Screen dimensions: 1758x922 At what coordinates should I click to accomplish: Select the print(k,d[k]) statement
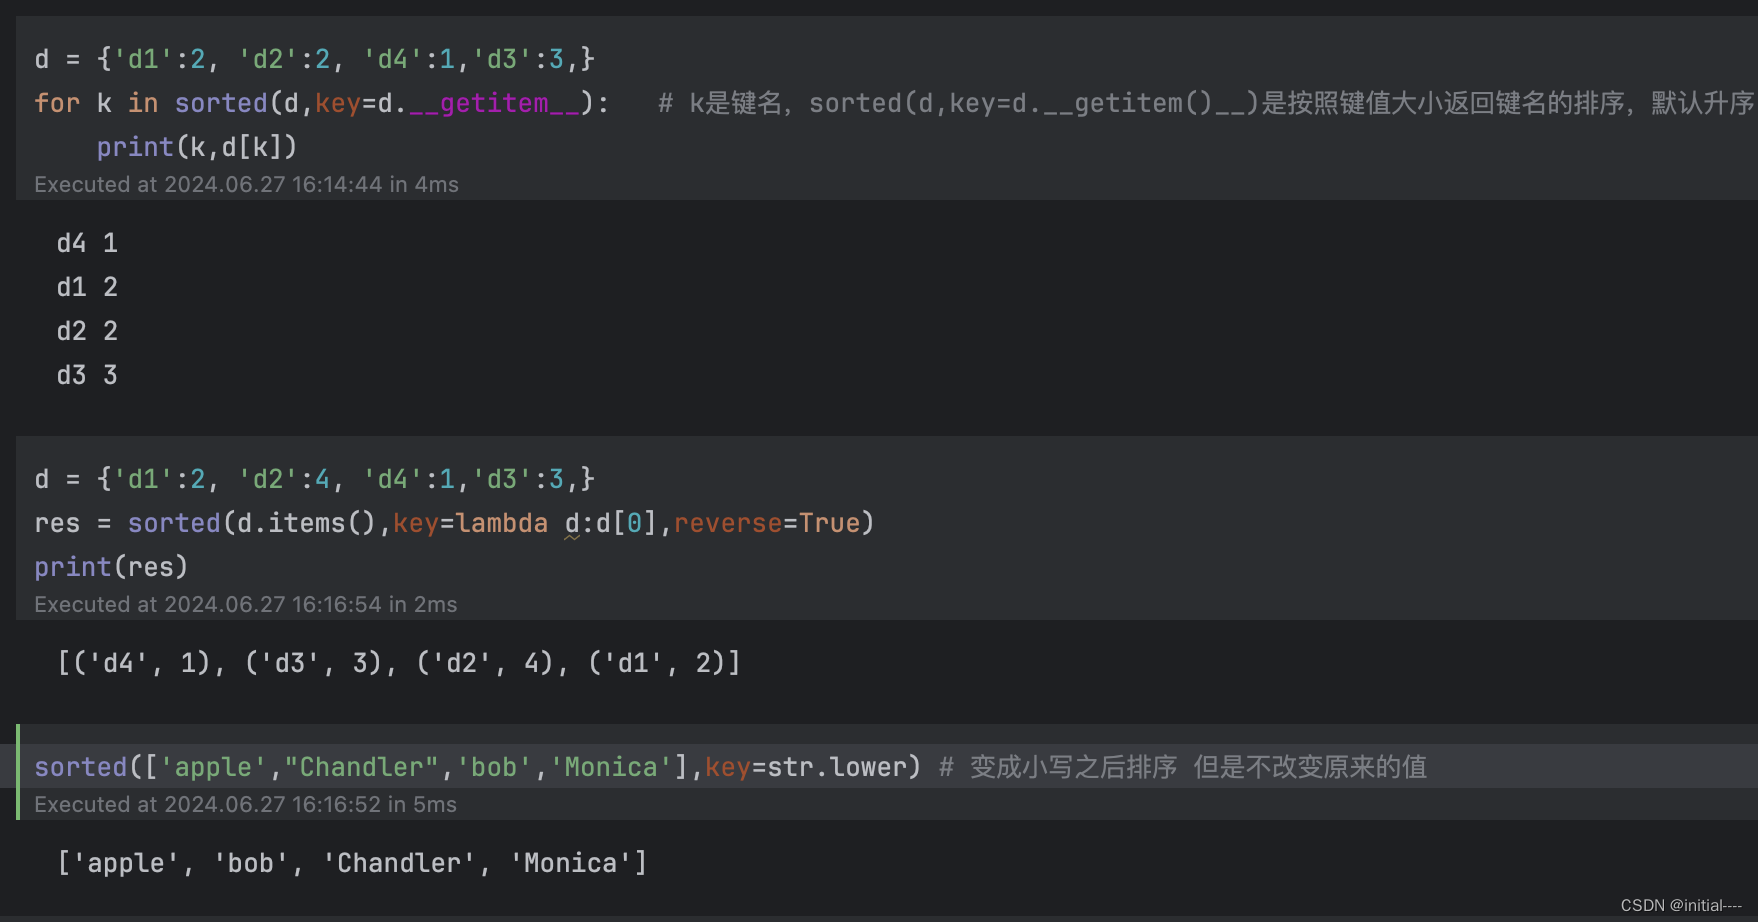pos(196,146)
